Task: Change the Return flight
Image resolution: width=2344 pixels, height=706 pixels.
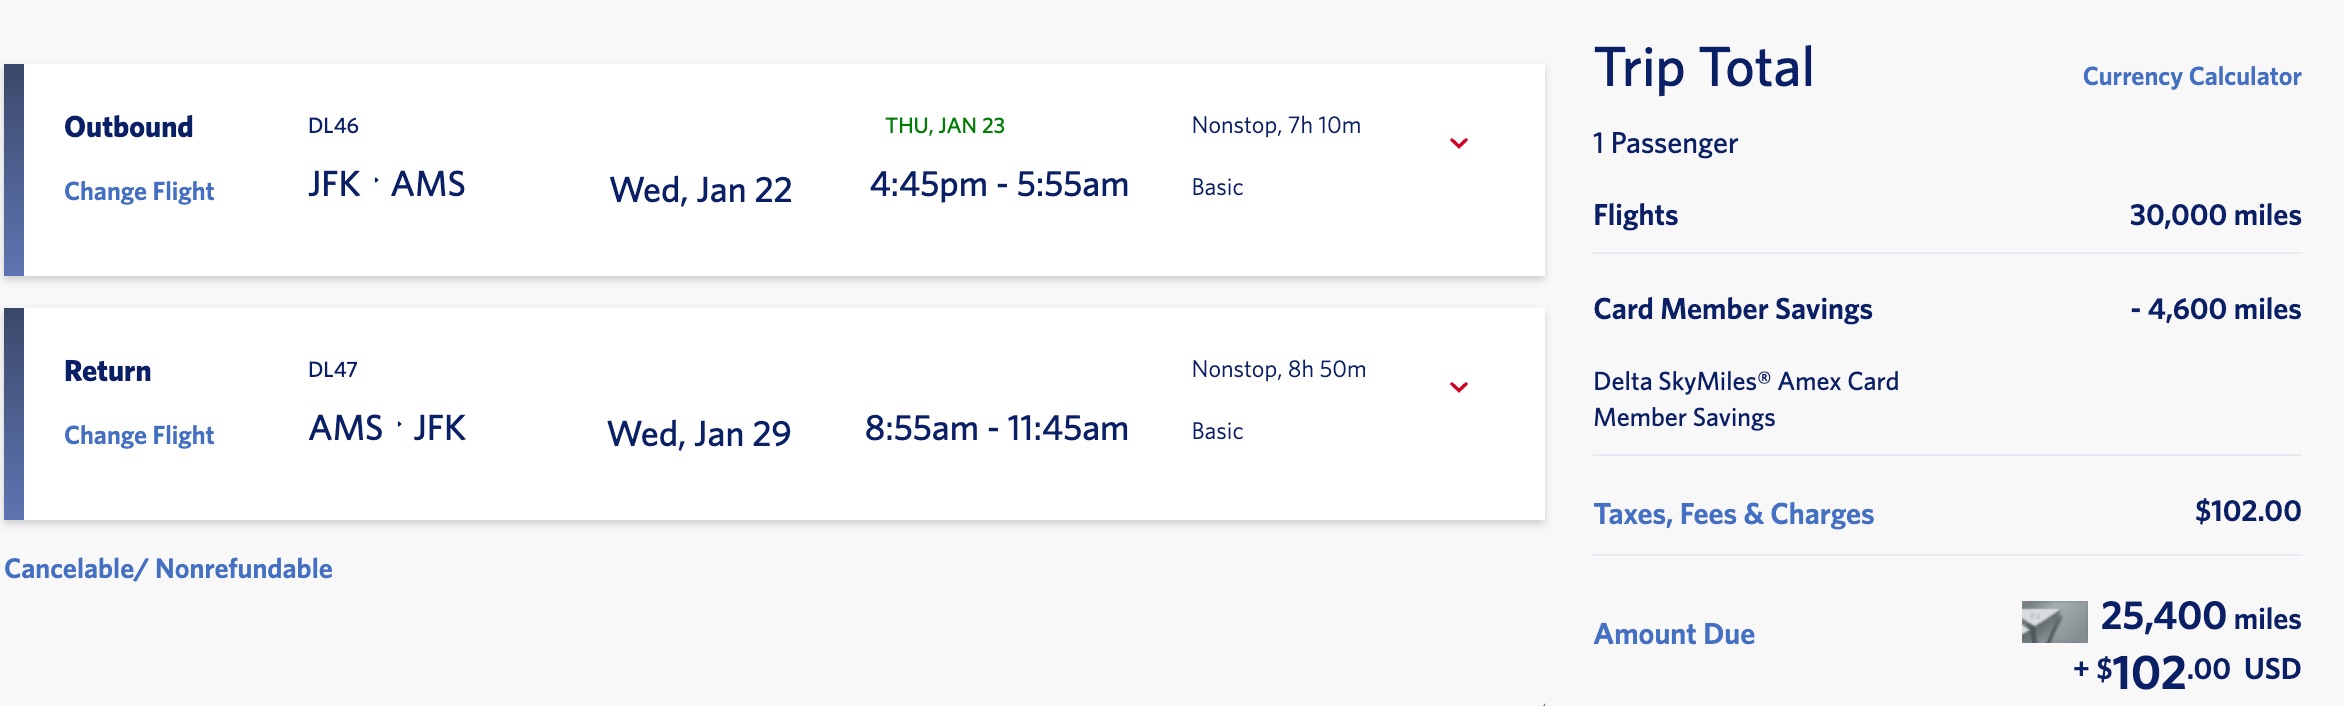Action: coord(139,435)
